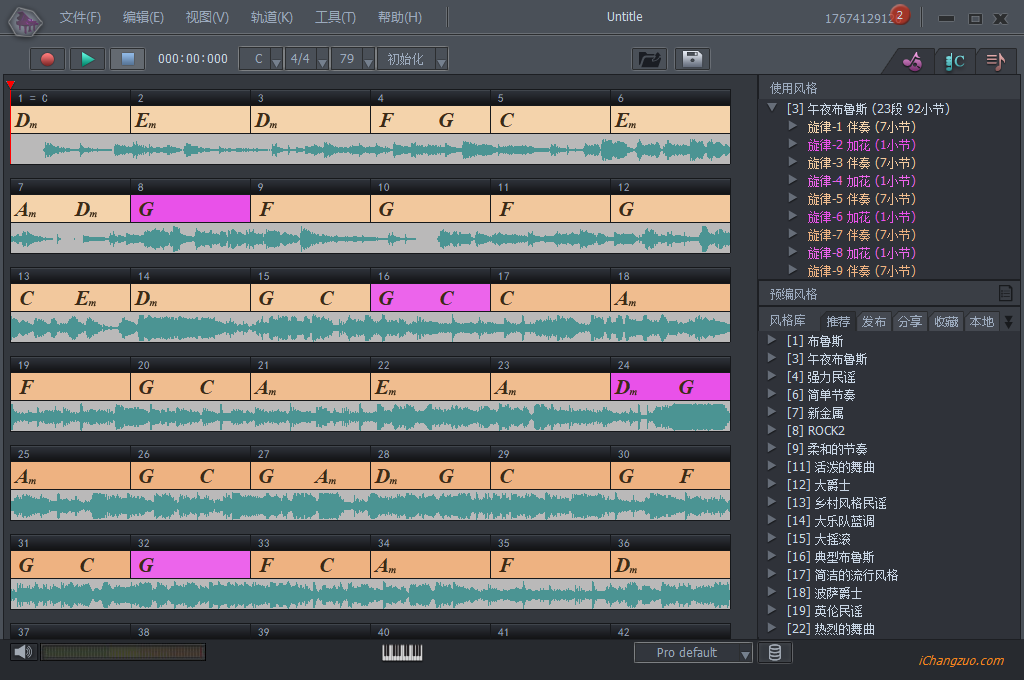Click the database icon beside Pro default

(x=774, y=652)
